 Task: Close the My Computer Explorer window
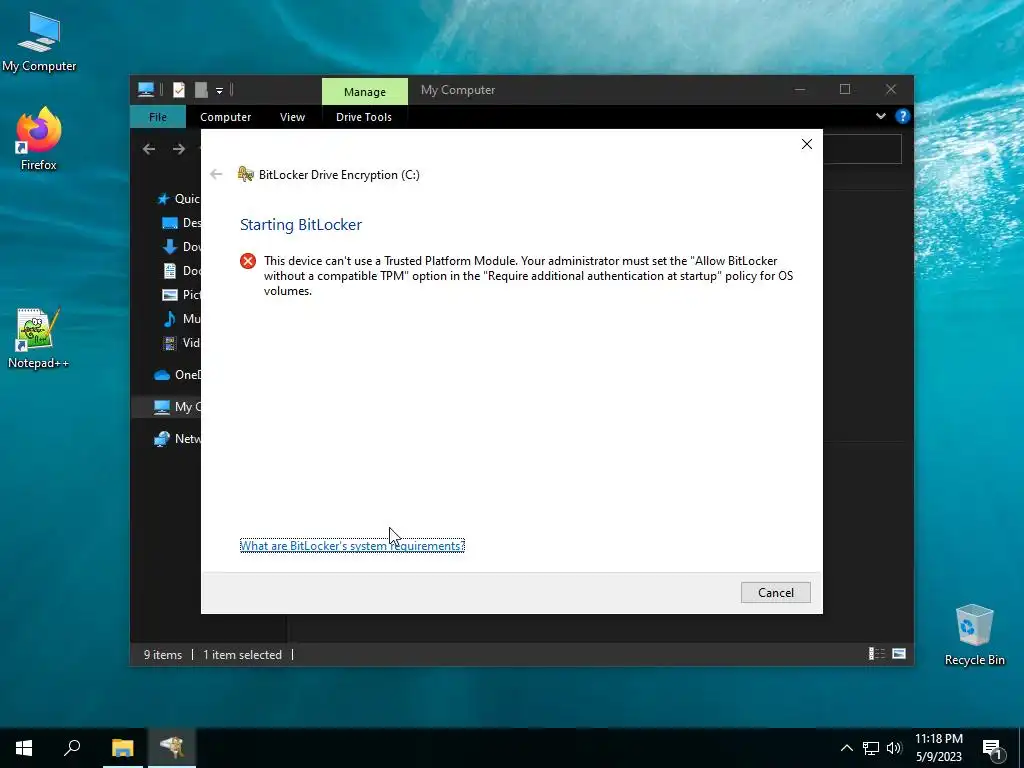click(891, 89)
